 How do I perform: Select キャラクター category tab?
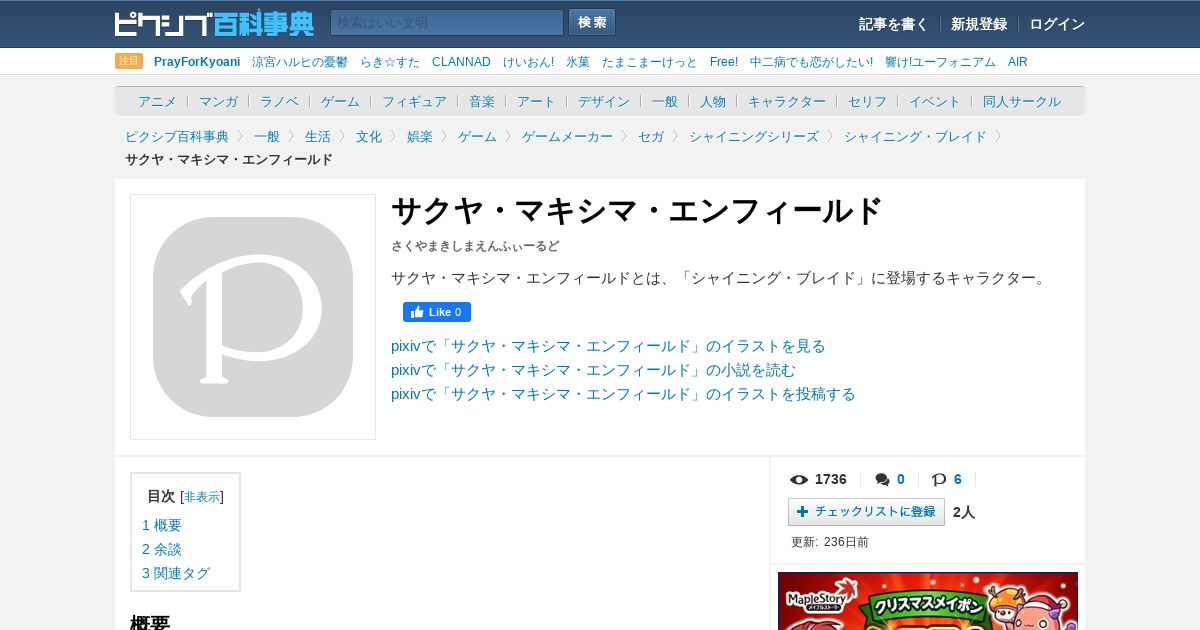pyautogui.click(x=787, y=101)
